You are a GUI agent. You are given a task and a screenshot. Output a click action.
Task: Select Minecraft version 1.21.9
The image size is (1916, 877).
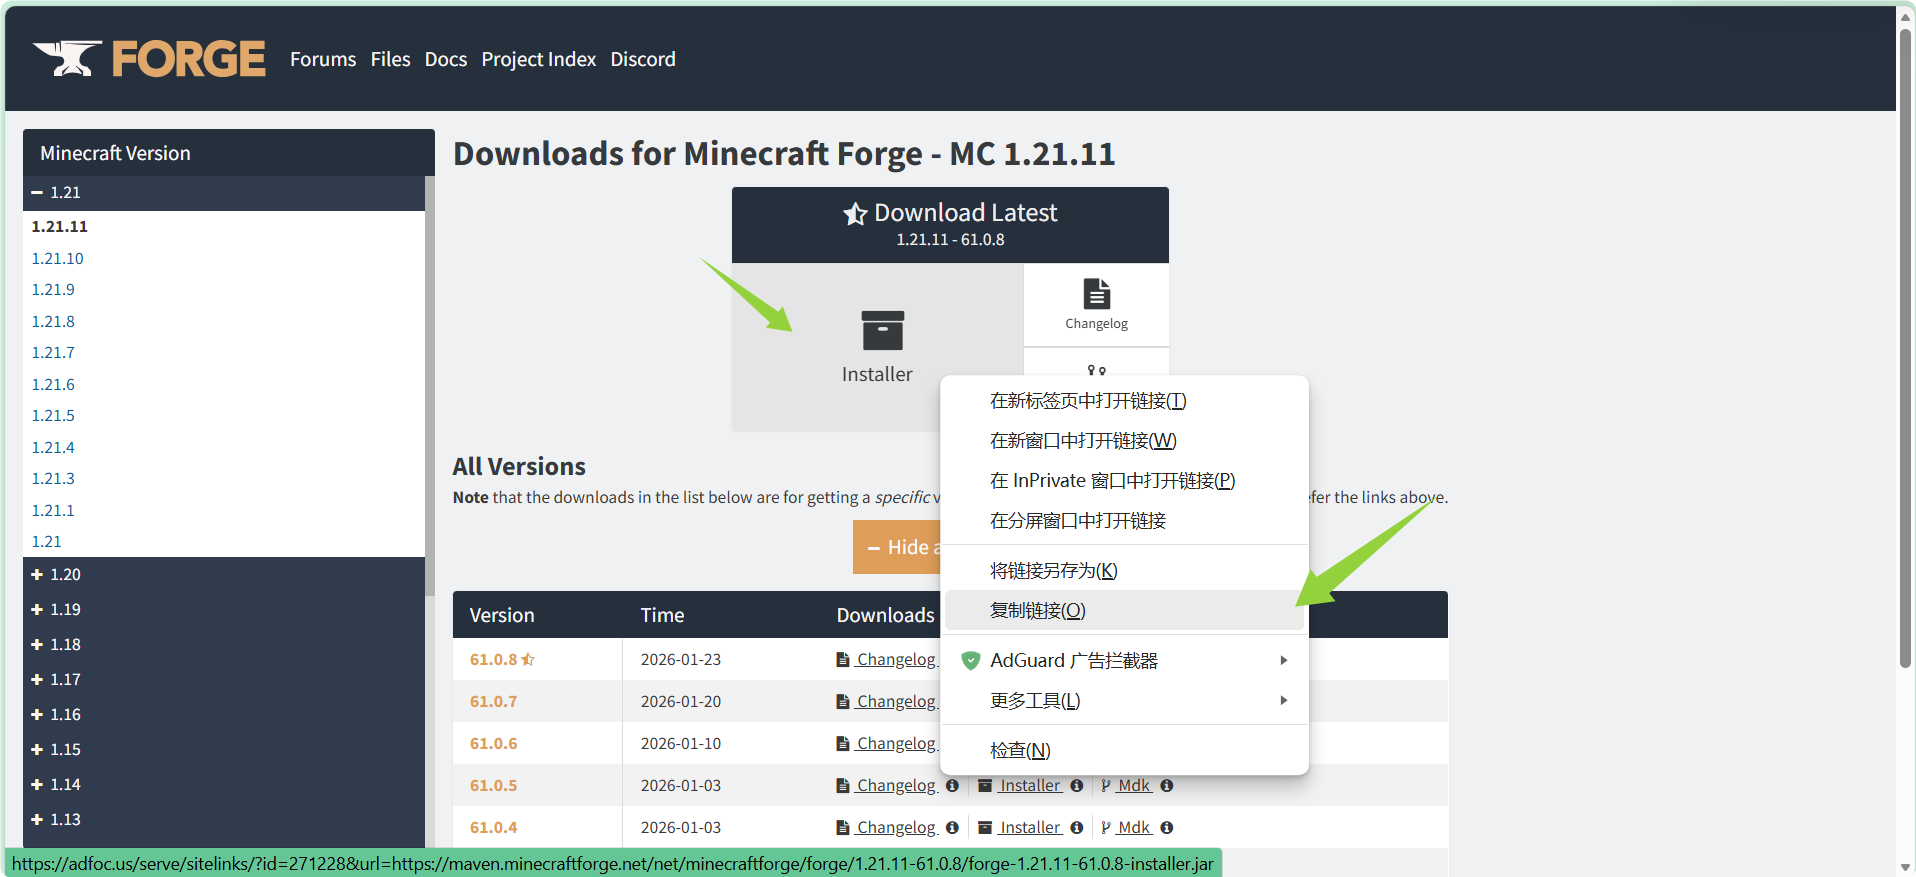click(53, 289)
